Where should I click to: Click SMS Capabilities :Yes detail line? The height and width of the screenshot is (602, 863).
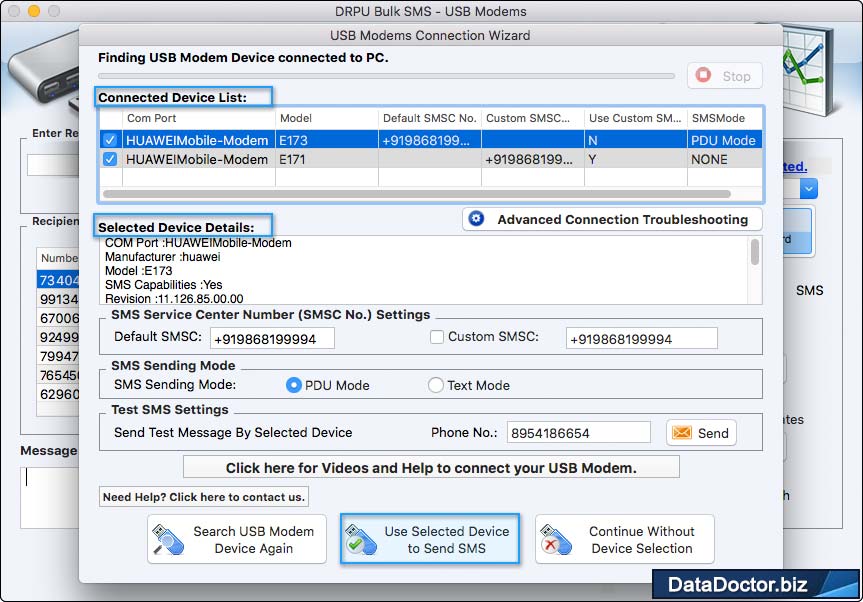point(163,285)
